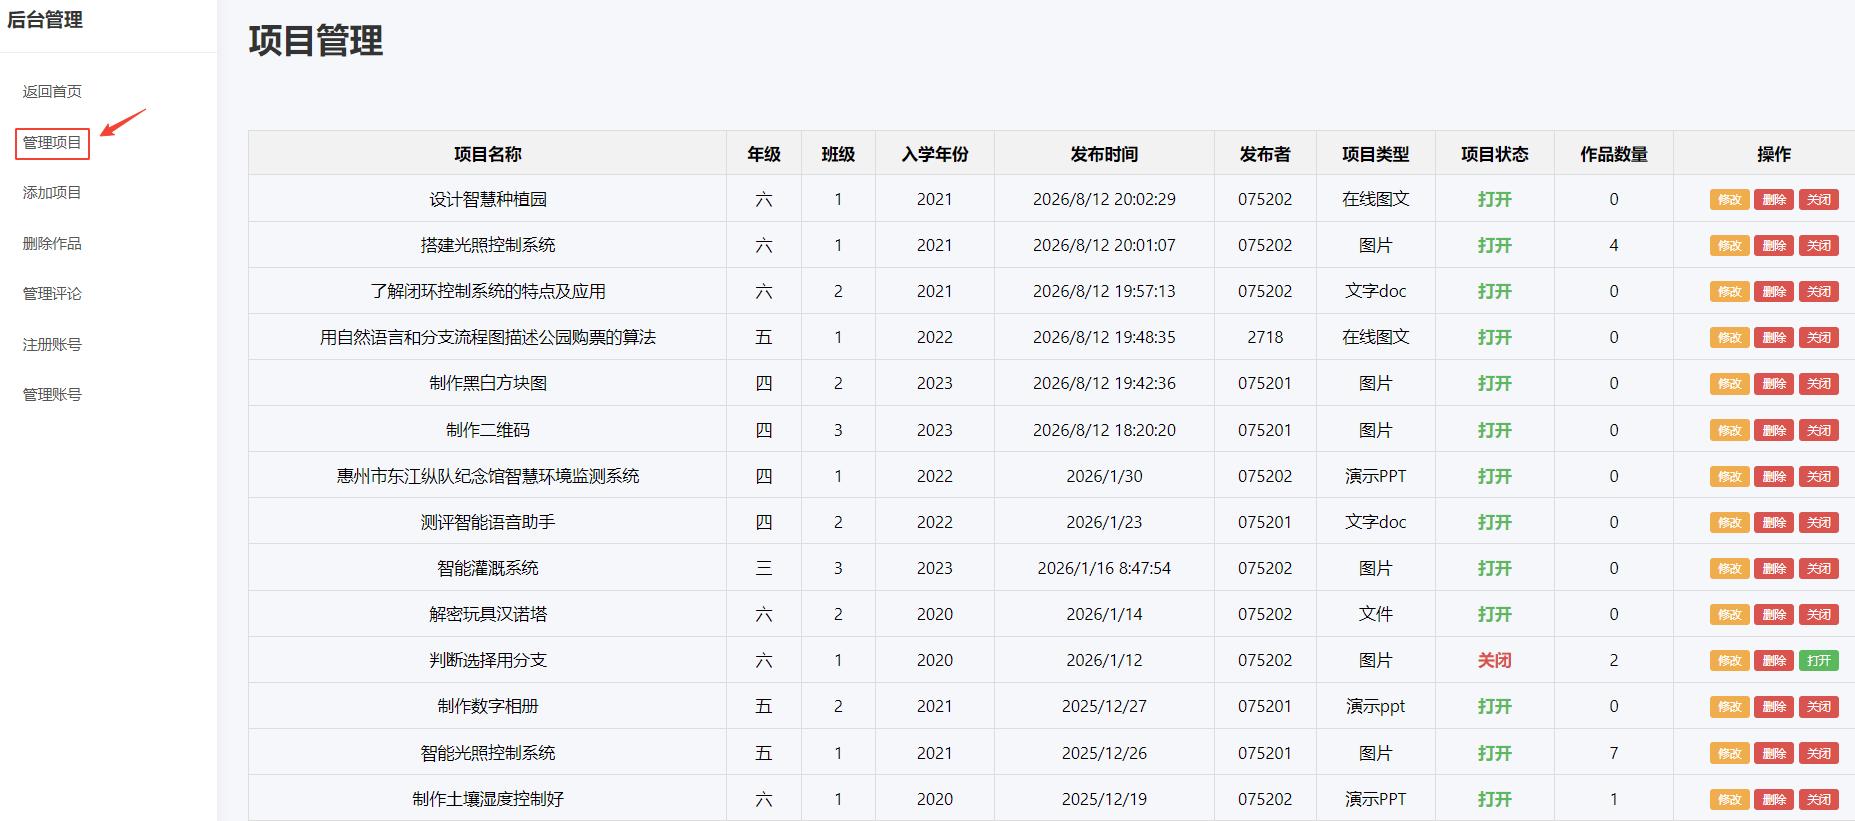Open 管理账号 in the sidebar

52,394
